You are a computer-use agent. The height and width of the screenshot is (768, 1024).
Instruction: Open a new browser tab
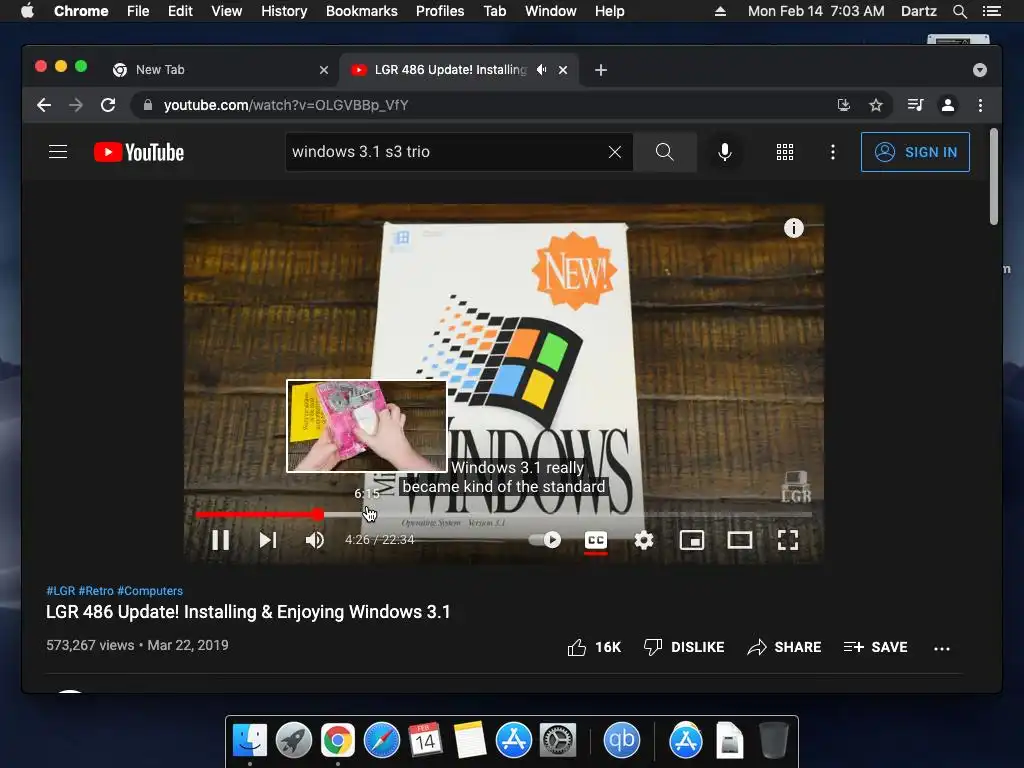click(601, 70)
